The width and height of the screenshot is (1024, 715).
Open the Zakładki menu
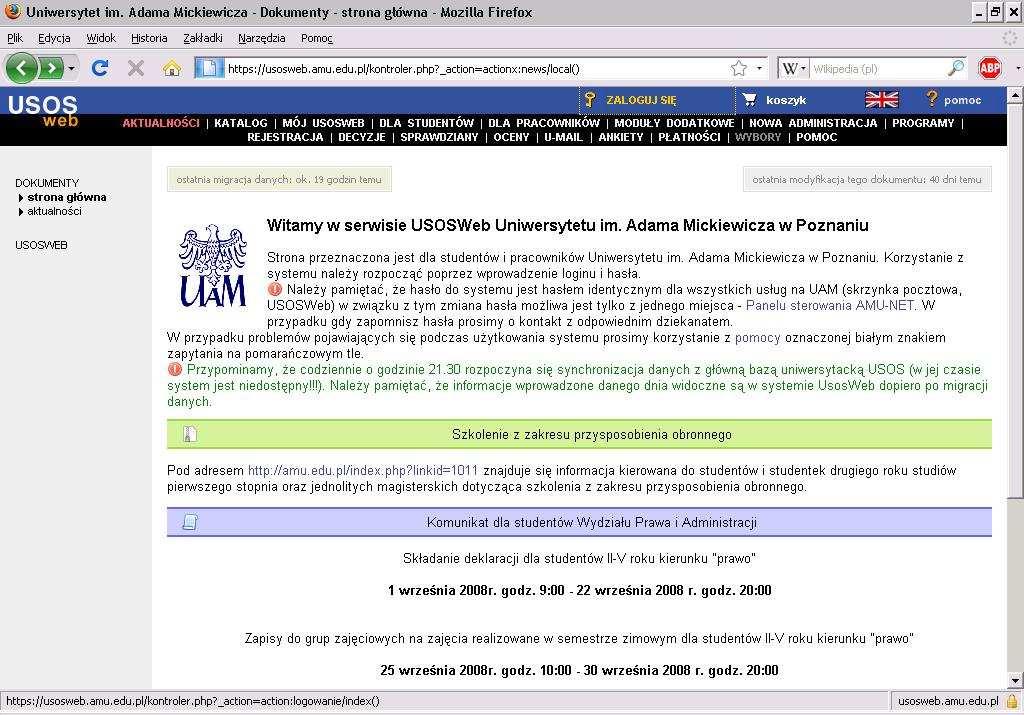coord(202,38)
